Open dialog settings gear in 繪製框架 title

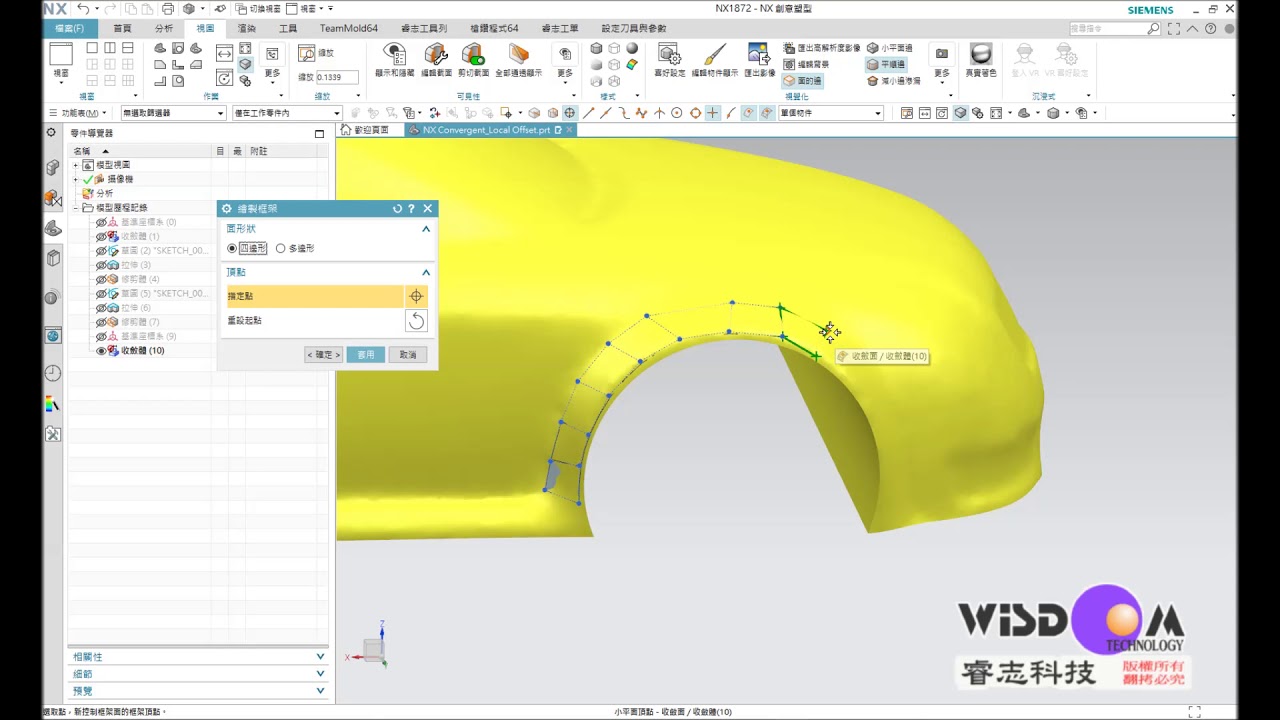[227, 209]
